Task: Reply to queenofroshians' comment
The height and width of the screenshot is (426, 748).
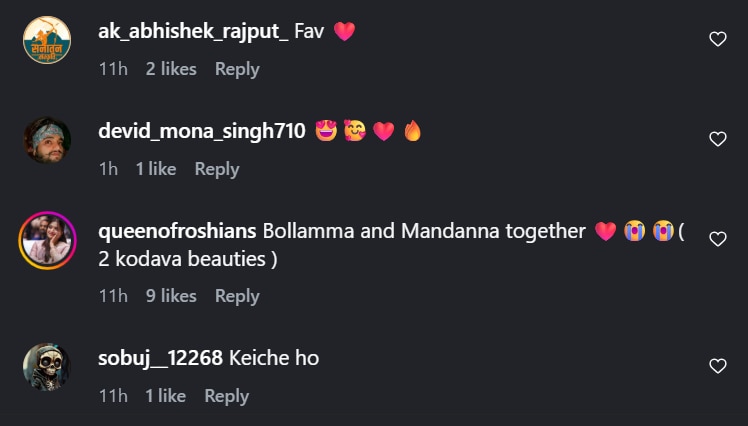Action: pos(237,296)
